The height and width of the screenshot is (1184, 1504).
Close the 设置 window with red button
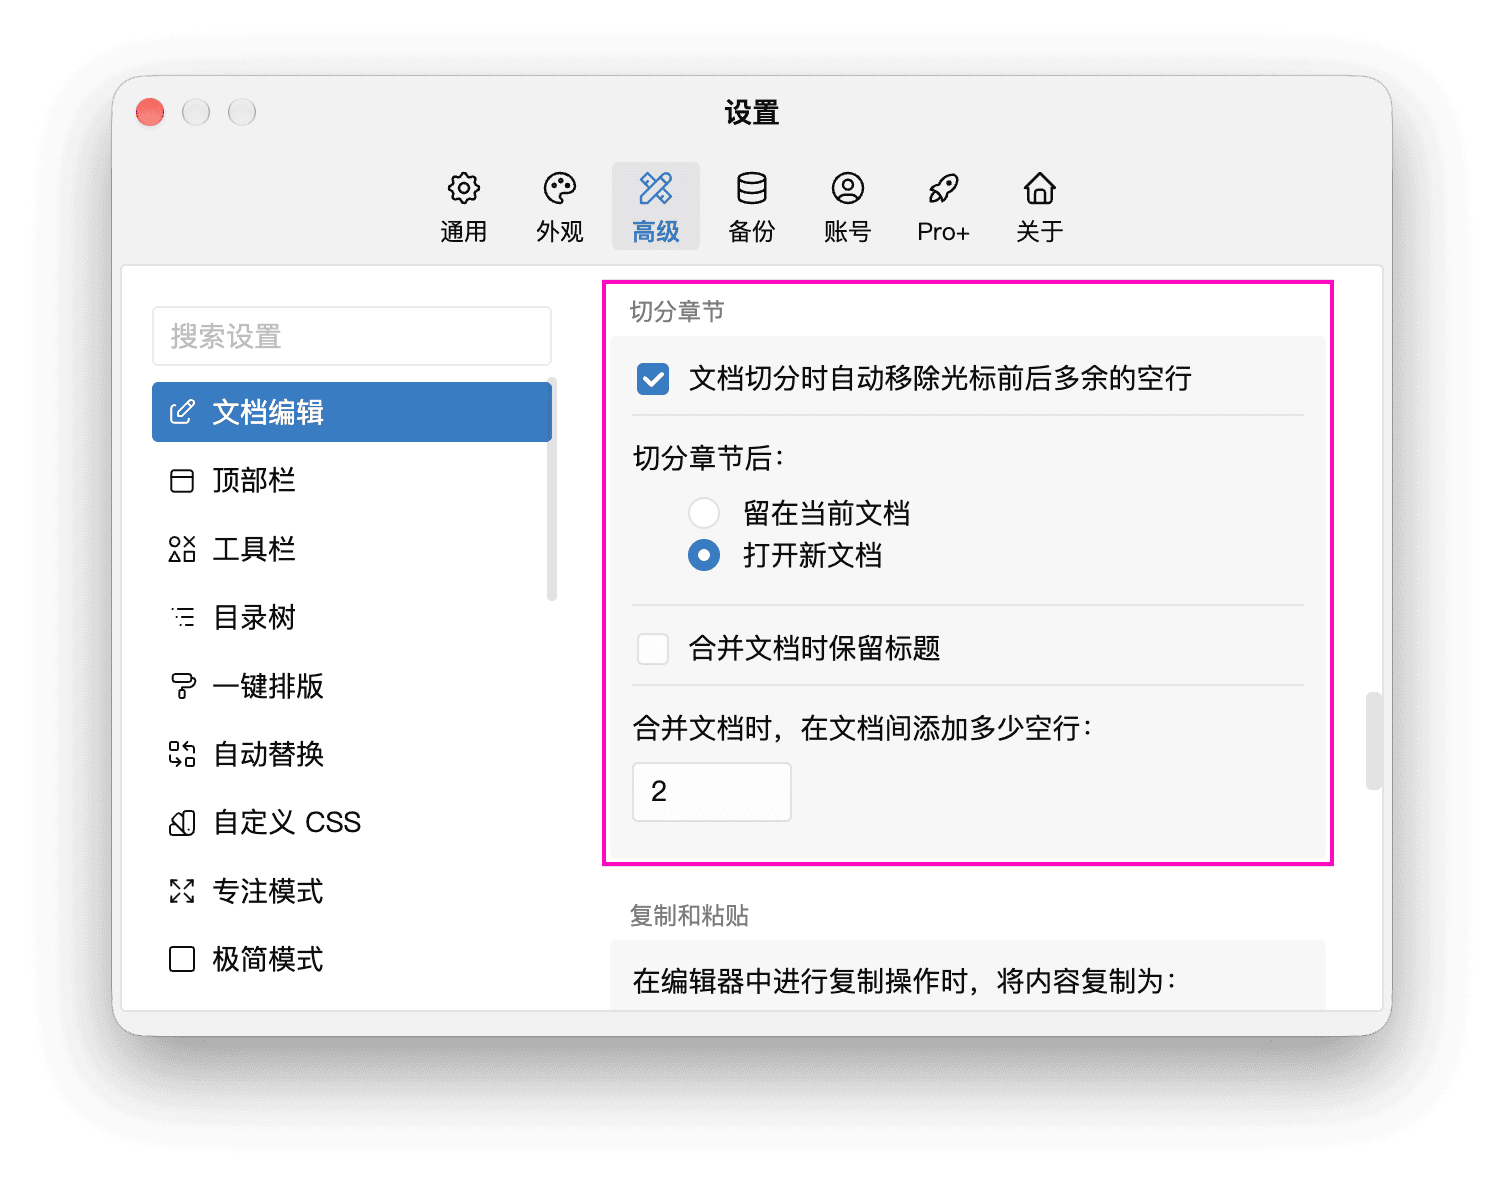[x=150, y=112]
